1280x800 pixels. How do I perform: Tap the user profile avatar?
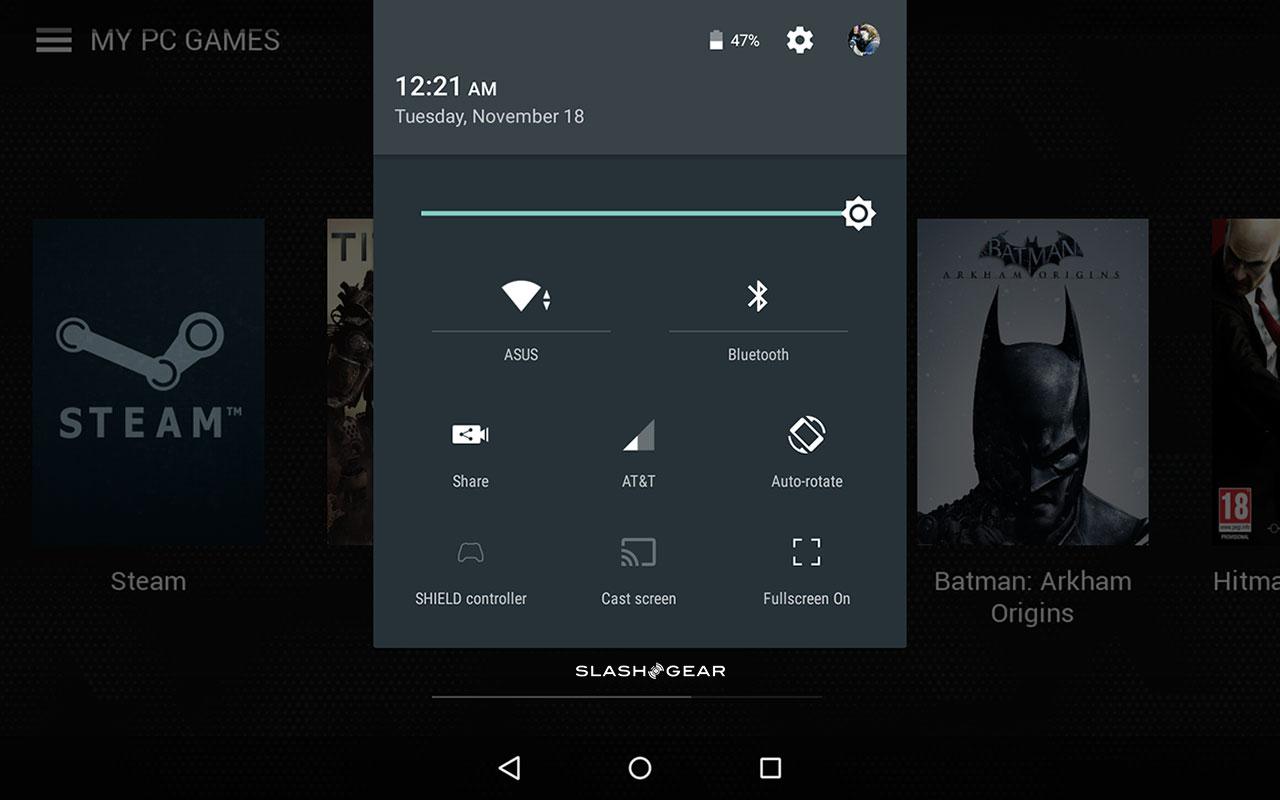(864, 40)
